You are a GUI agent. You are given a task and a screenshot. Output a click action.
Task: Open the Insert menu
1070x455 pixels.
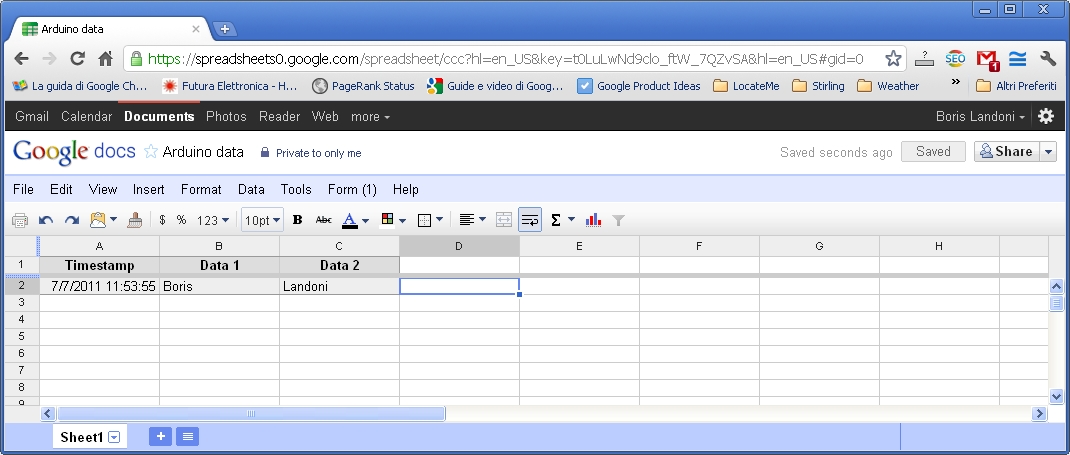click(x=149, y=189)
